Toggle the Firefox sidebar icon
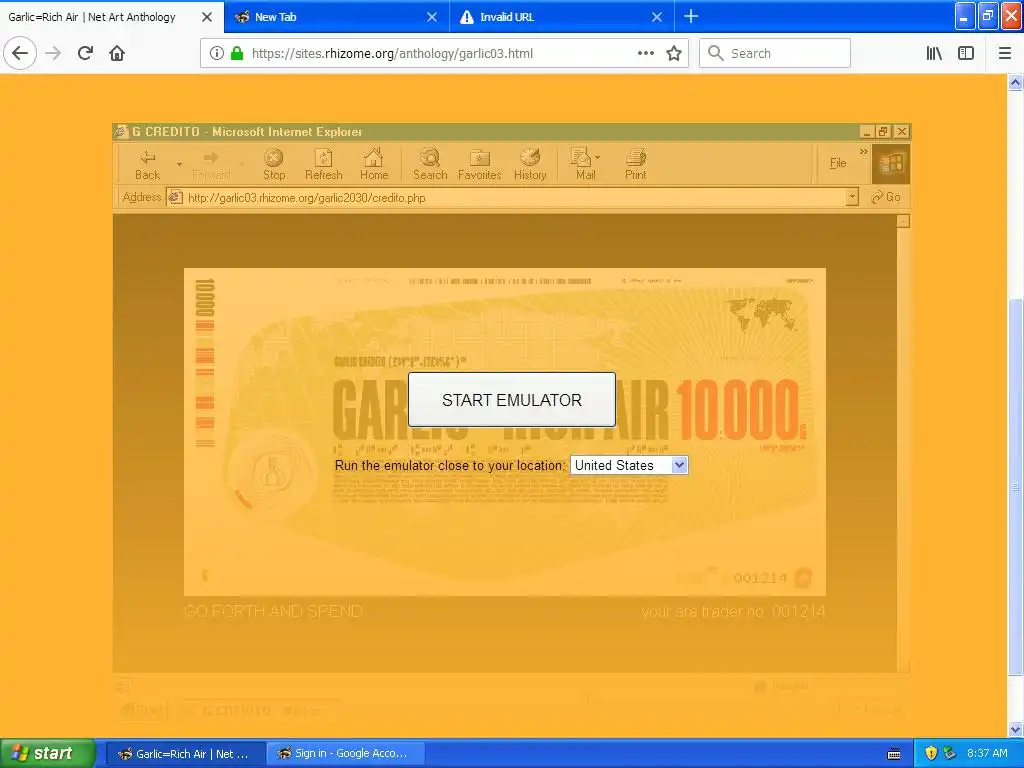The height and width of the screenshot is (768, 1024). pyautogui.click(x=966, y=54)
